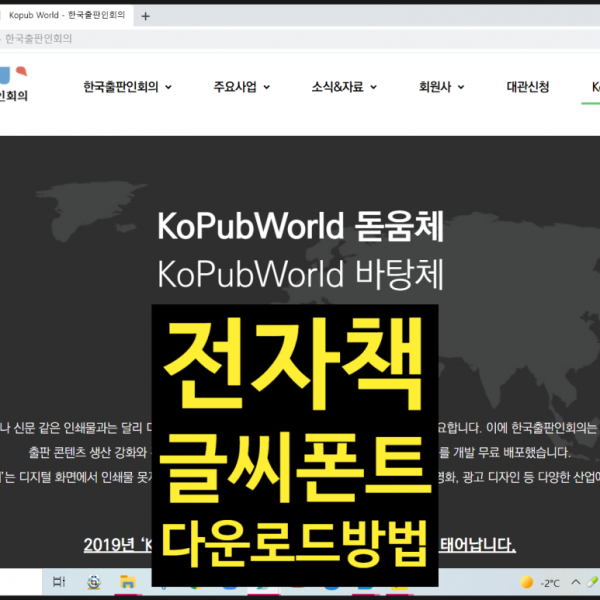Open the taskbar app next to Task View
The height and width of the screenshot is (600, 600).
pos(94,582)
